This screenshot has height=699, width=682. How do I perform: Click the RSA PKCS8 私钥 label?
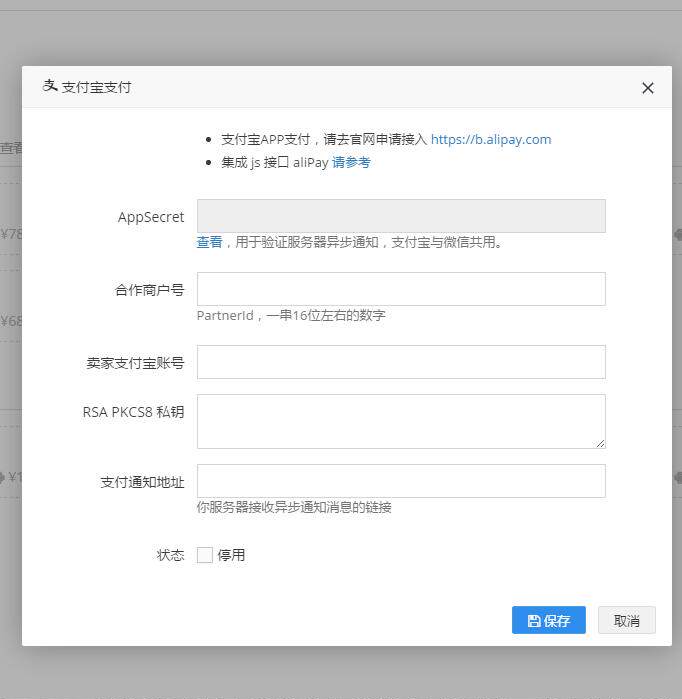(134, 412)
